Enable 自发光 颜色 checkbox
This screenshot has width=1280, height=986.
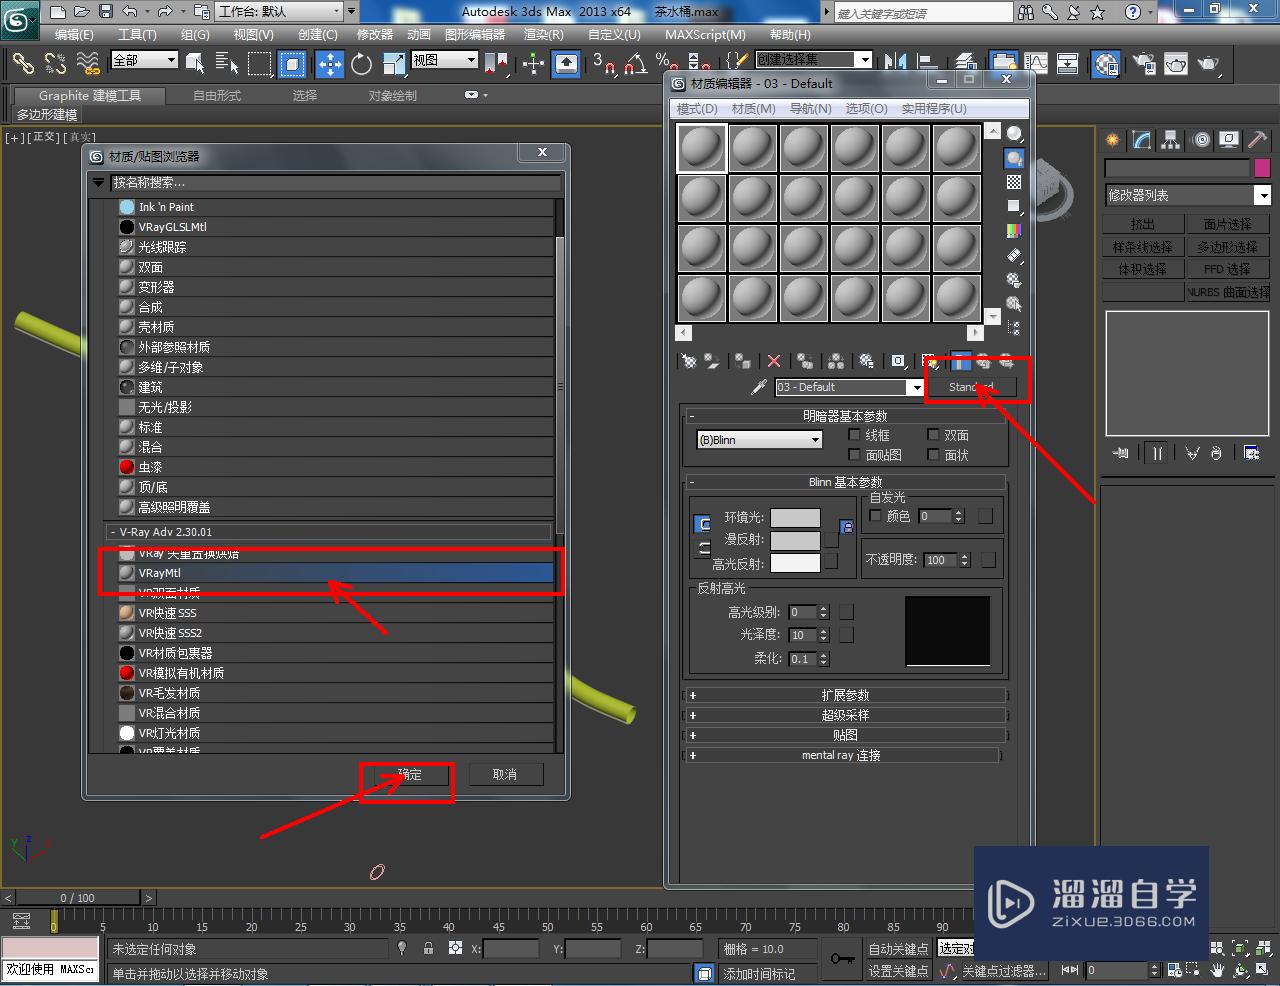pyautogui.click(x=876, y=516)
